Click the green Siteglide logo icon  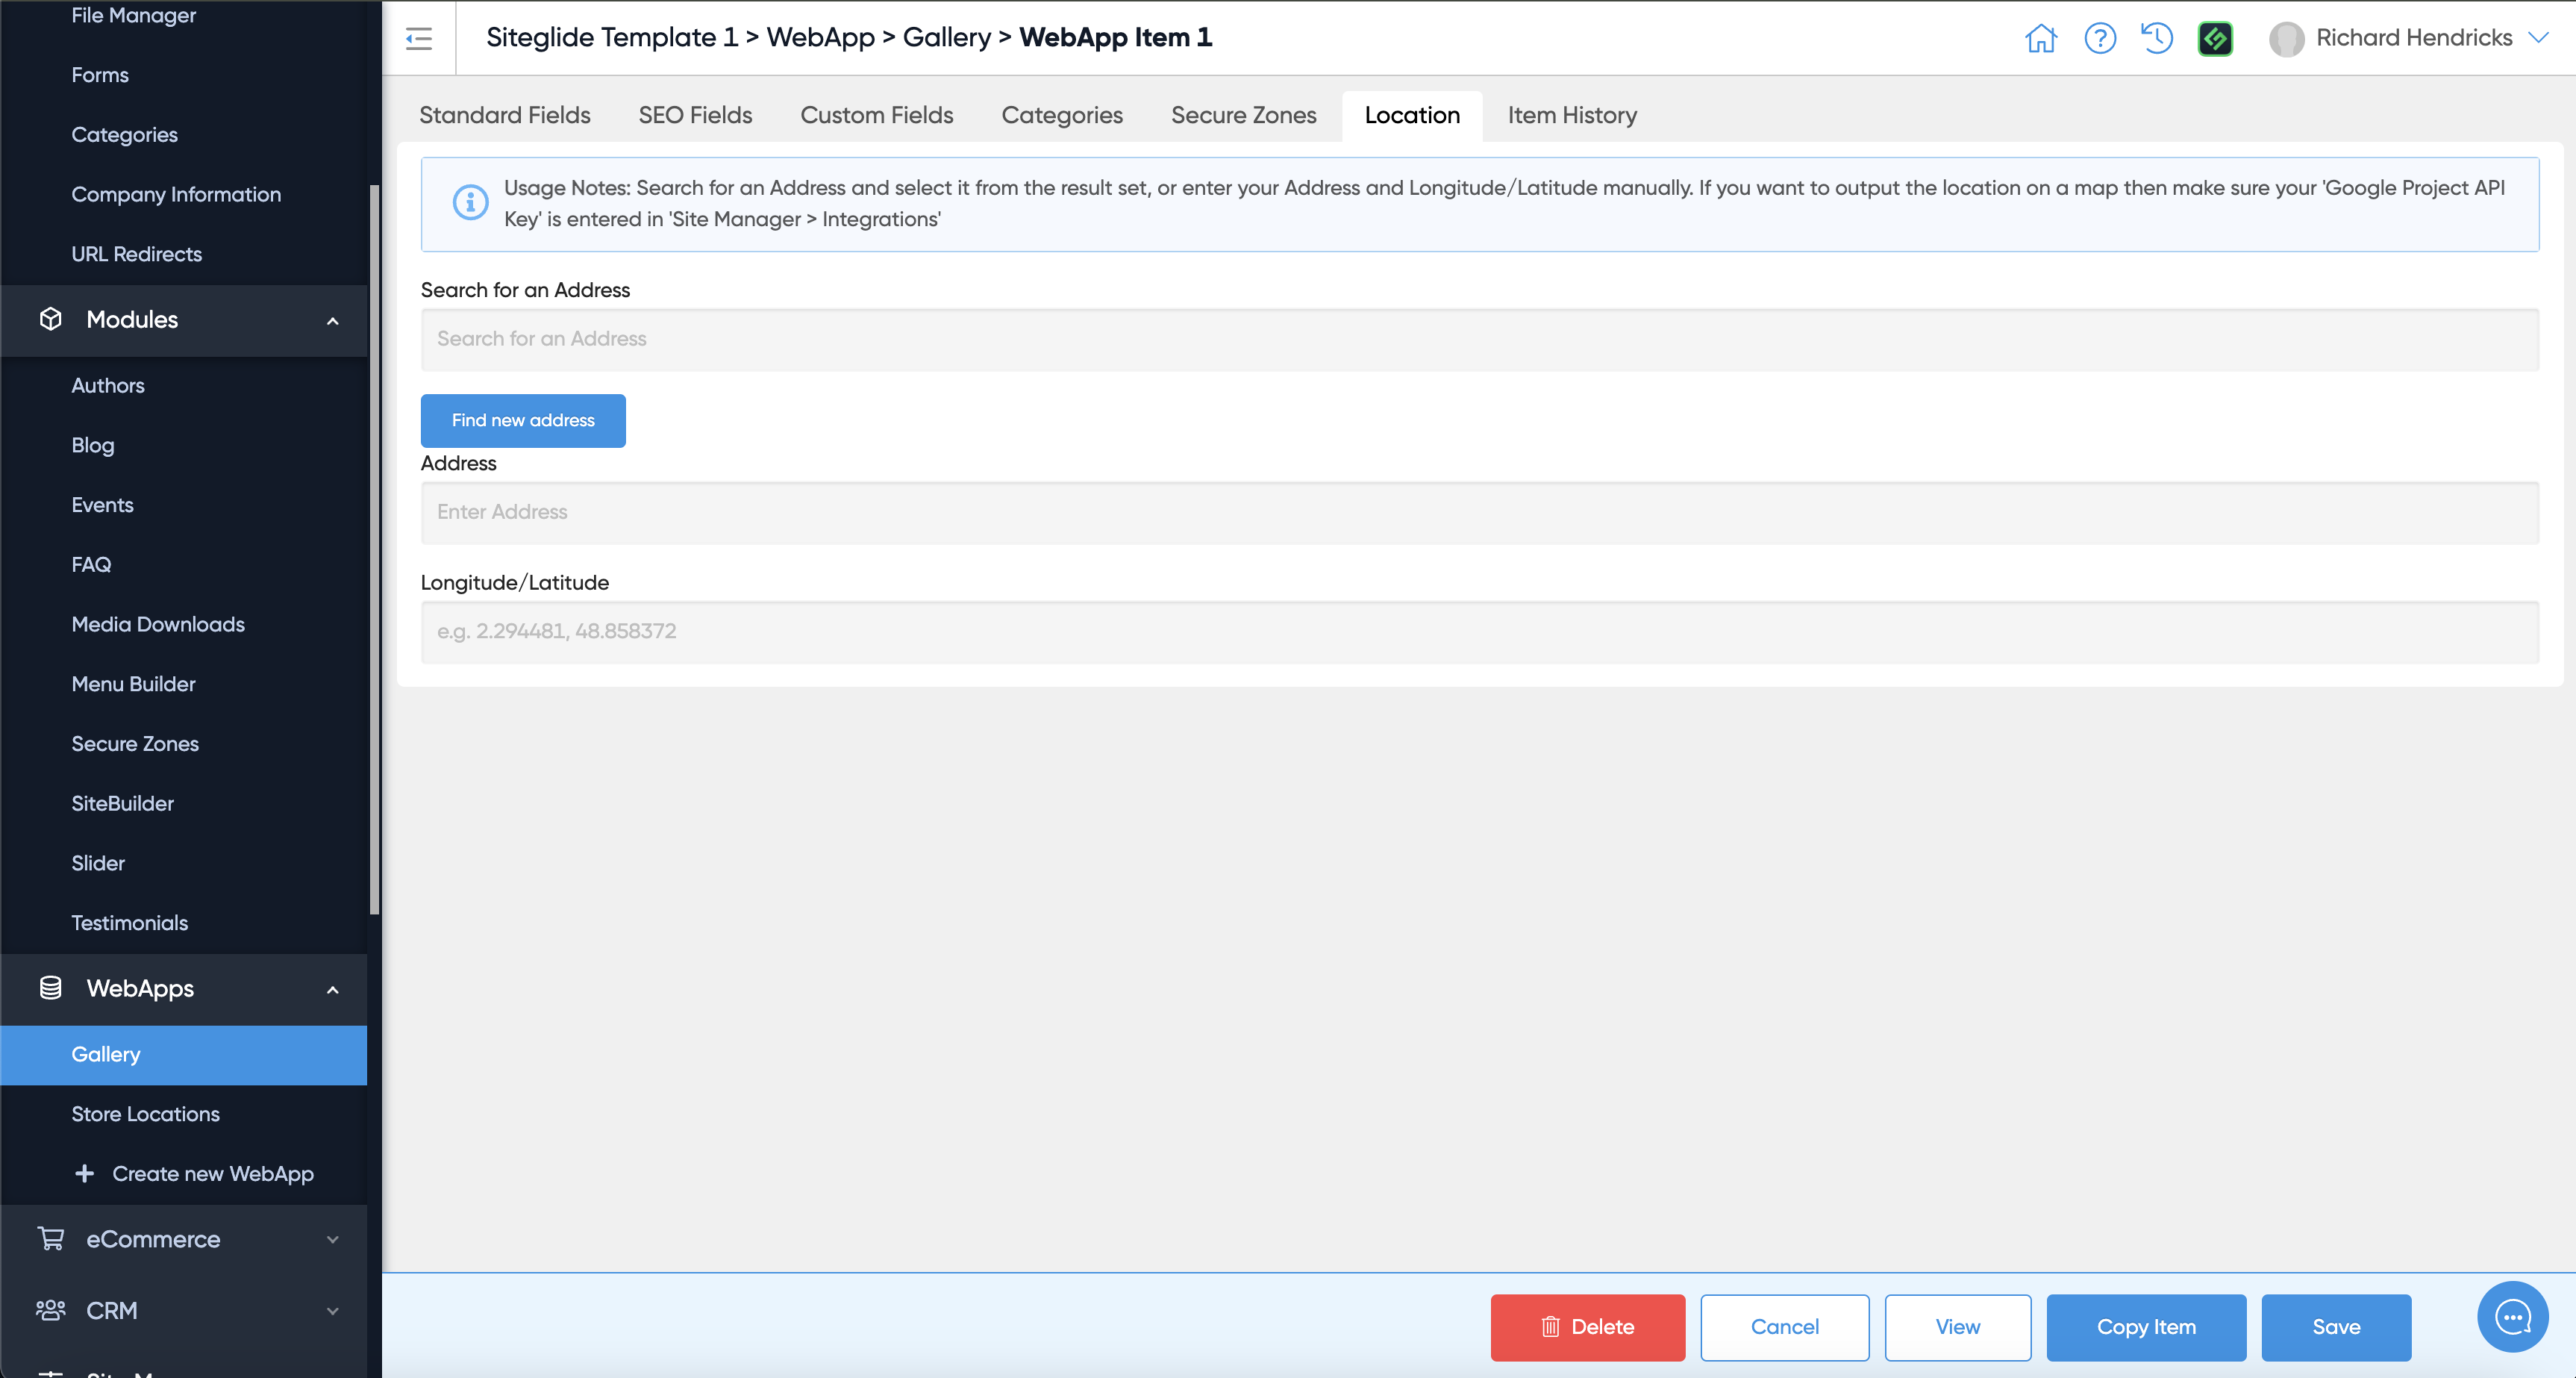(x=2215, y=38)
